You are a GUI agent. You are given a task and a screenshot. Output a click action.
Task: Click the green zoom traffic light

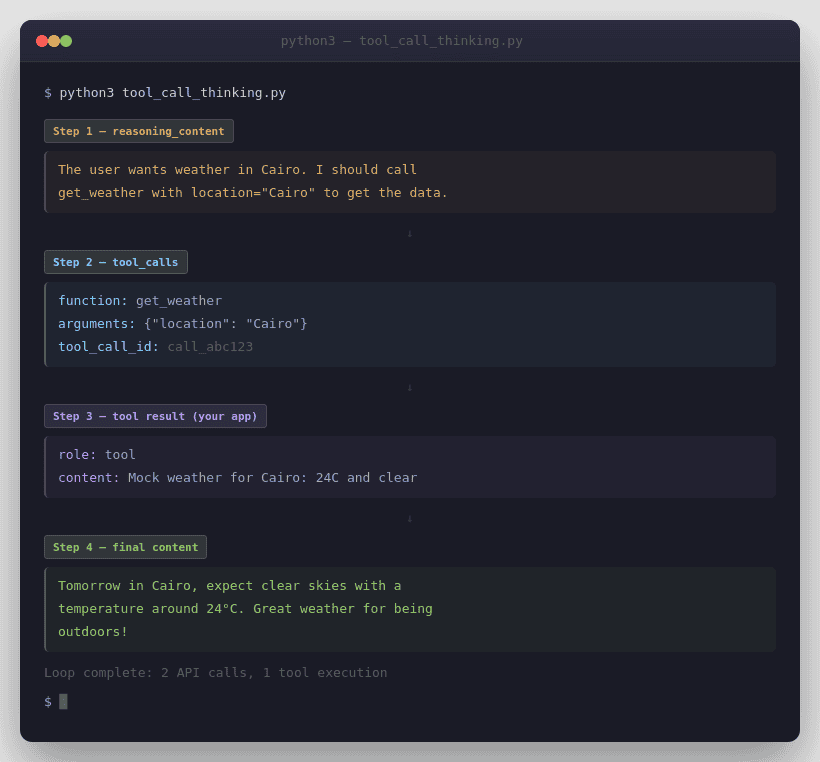(x=66, y=41)
